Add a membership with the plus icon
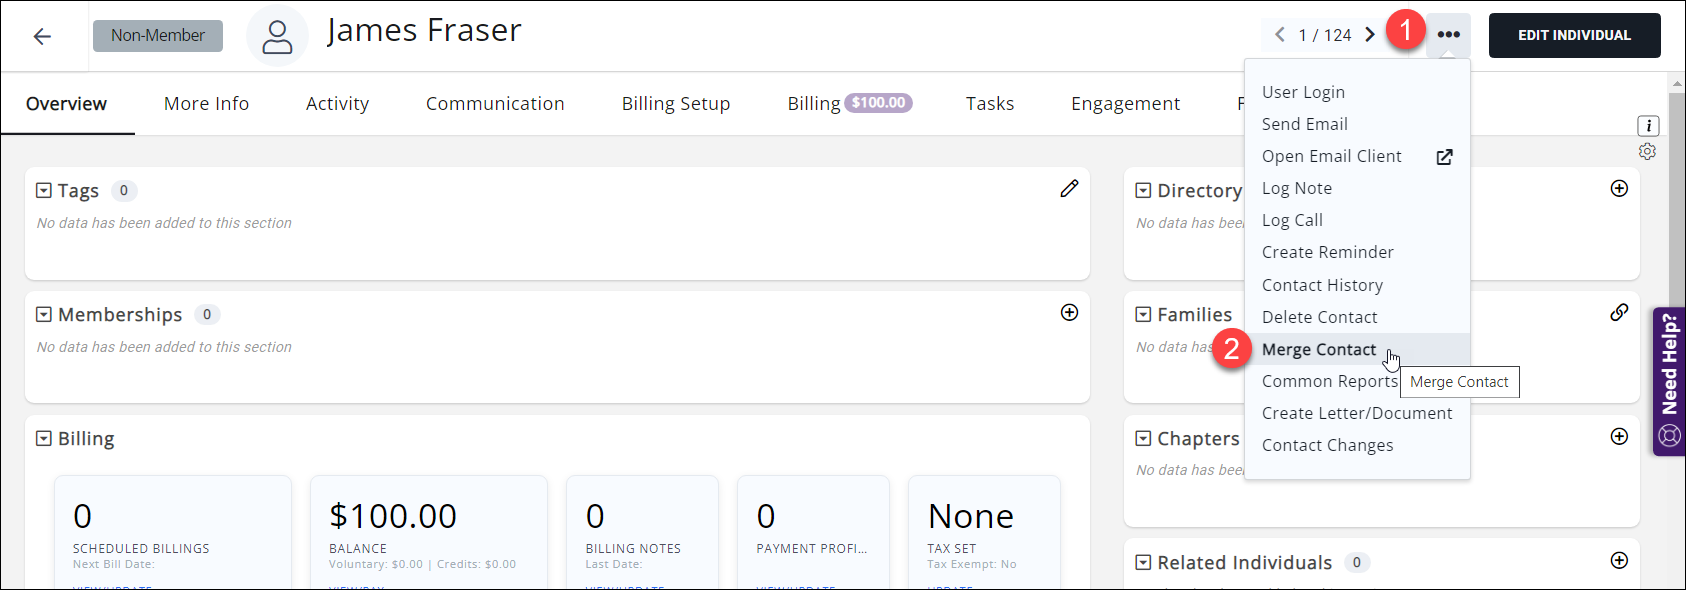This screenshot has width=1686, height=590. pos(1069,313)
